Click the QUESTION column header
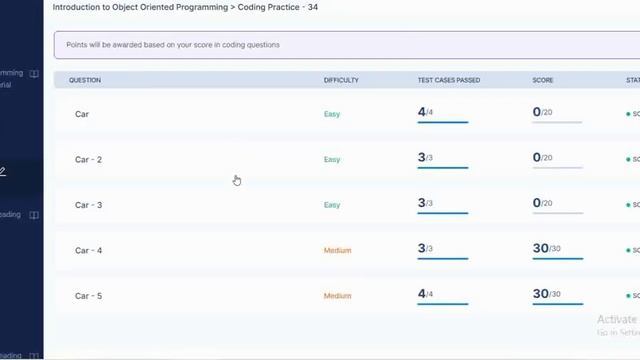640x360 pixels. (85, 80)
